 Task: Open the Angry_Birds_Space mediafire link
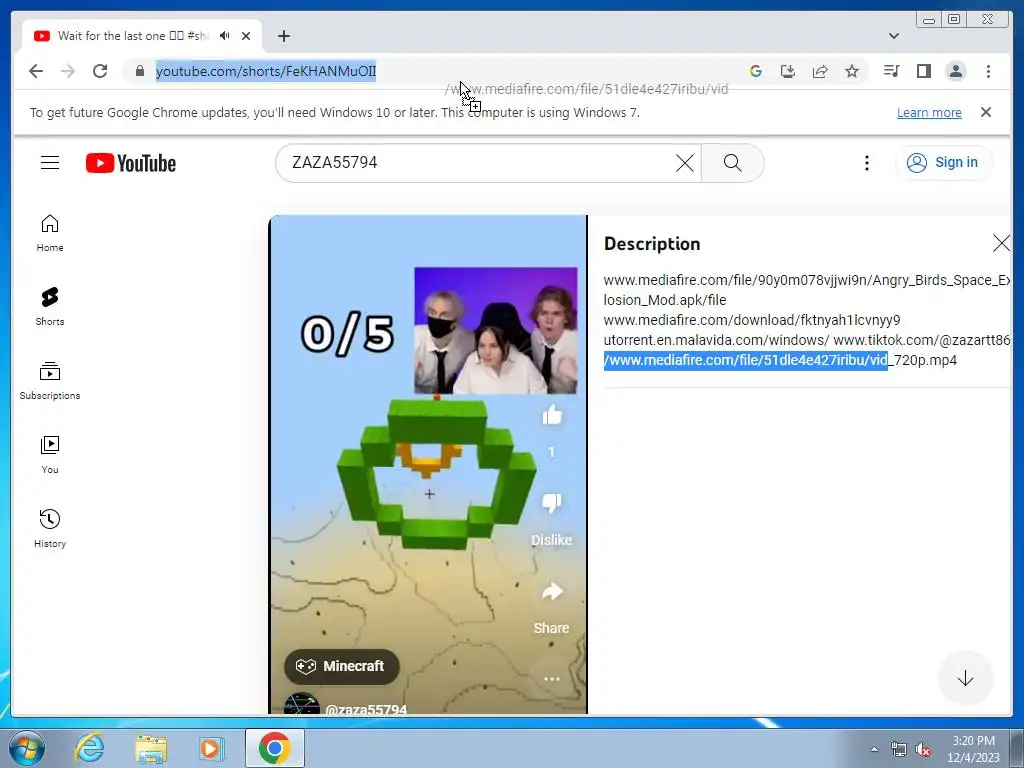click(807, 290)
